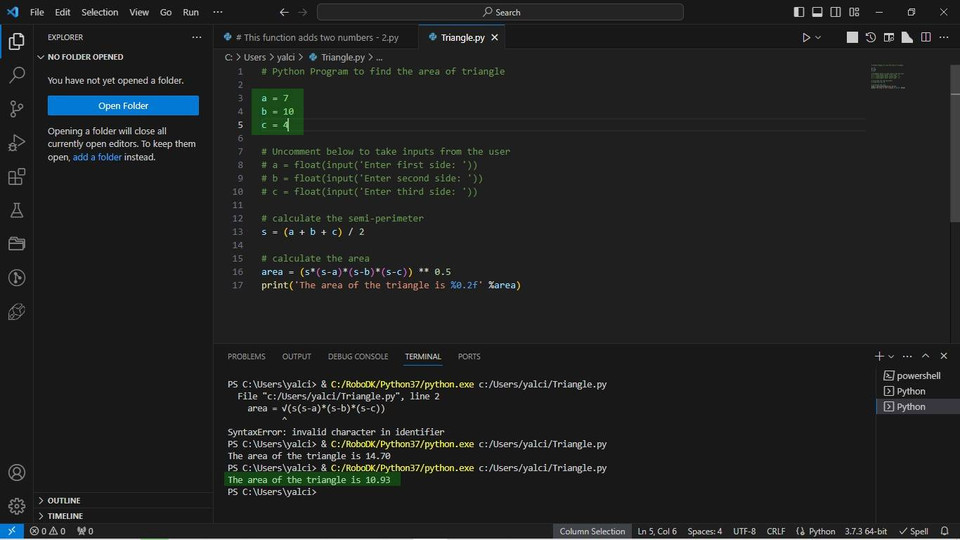960x540 pixels.
Task: Switch to the Debug Console tab
Action: tap(358, 356)
